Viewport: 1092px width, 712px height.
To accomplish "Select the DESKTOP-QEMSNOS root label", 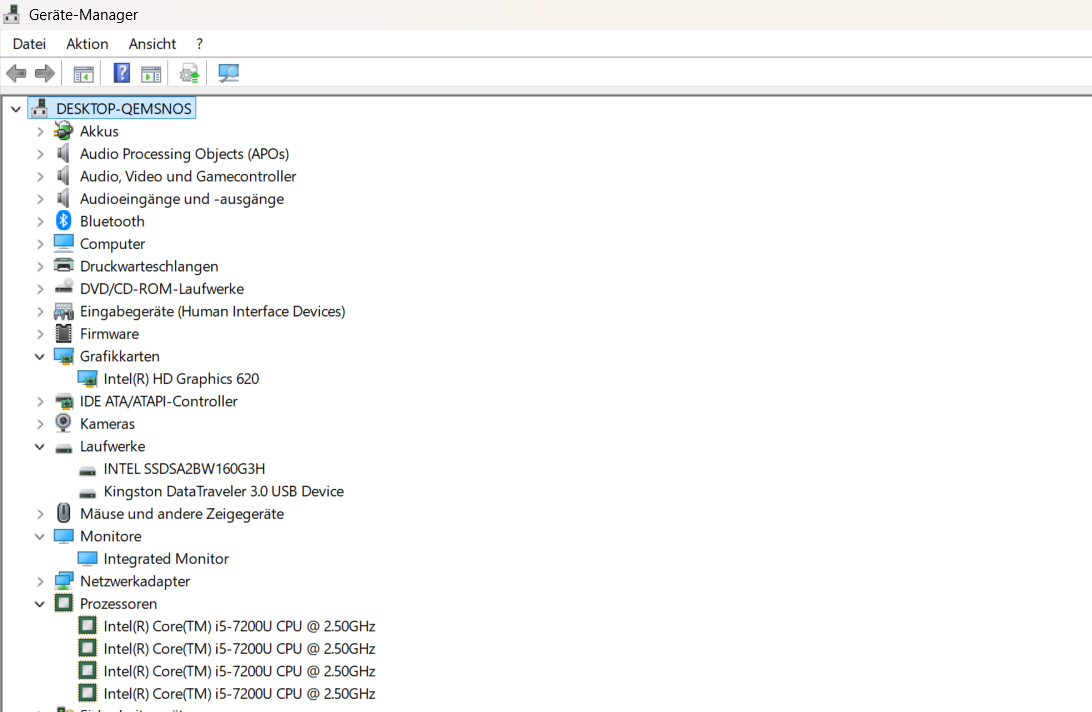I will click(124, 109).
